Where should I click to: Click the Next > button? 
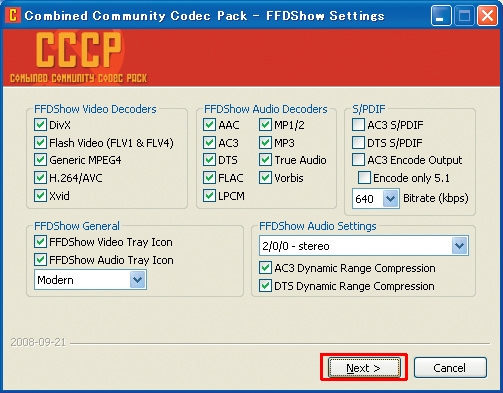[x=364, y=368]
